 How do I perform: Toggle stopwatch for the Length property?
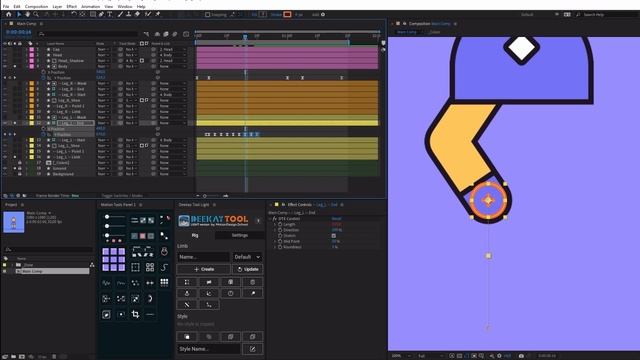[280, 224]
